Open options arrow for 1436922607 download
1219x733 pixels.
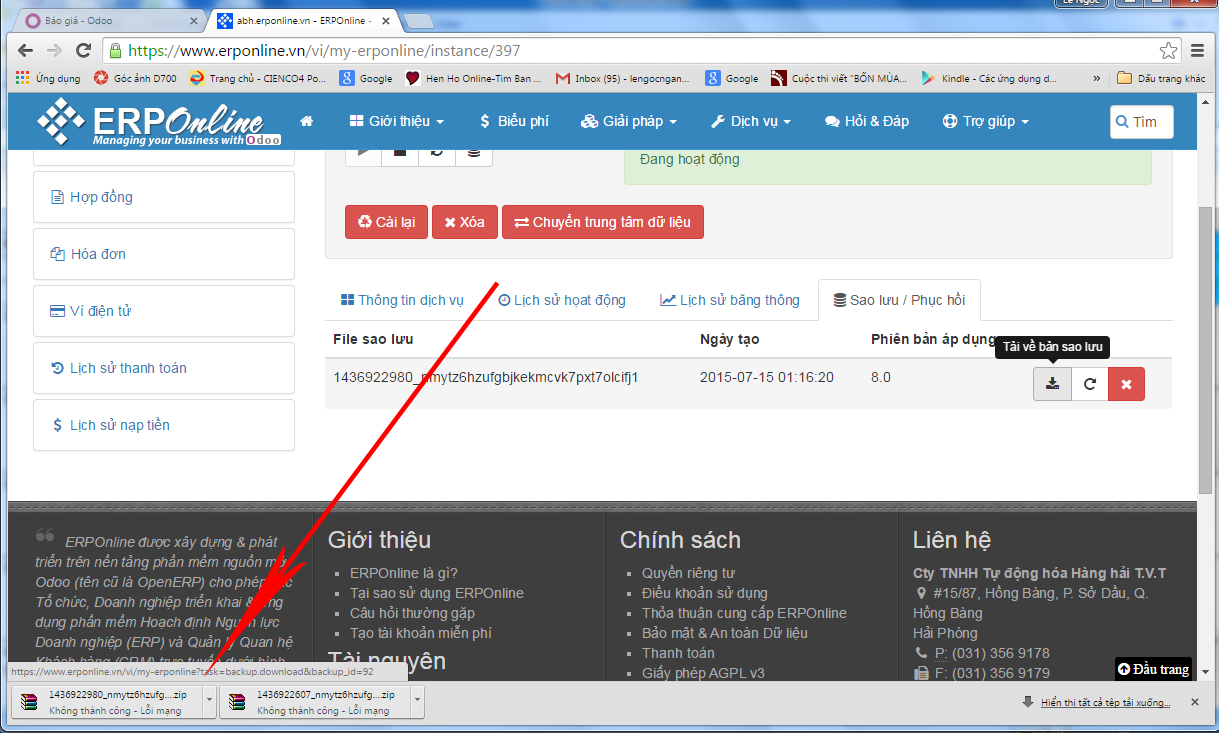click(x=417, y=702)
